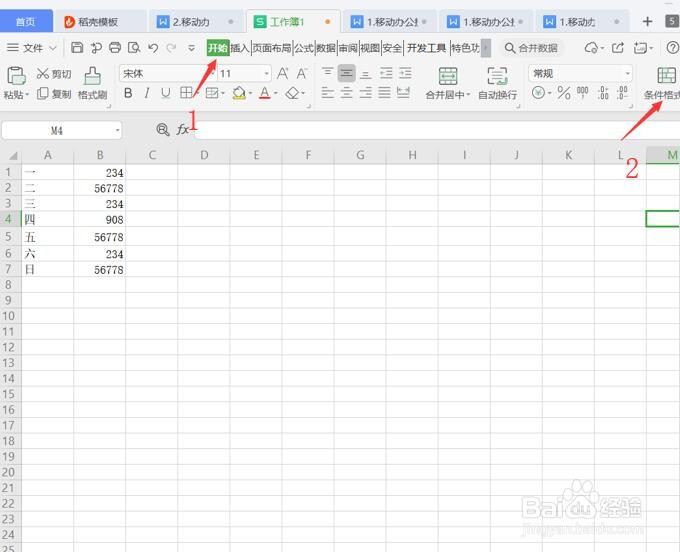The width and height of the screenshot is (680, 552).
Task: Justify text alignment
Action: click(384, 92)
